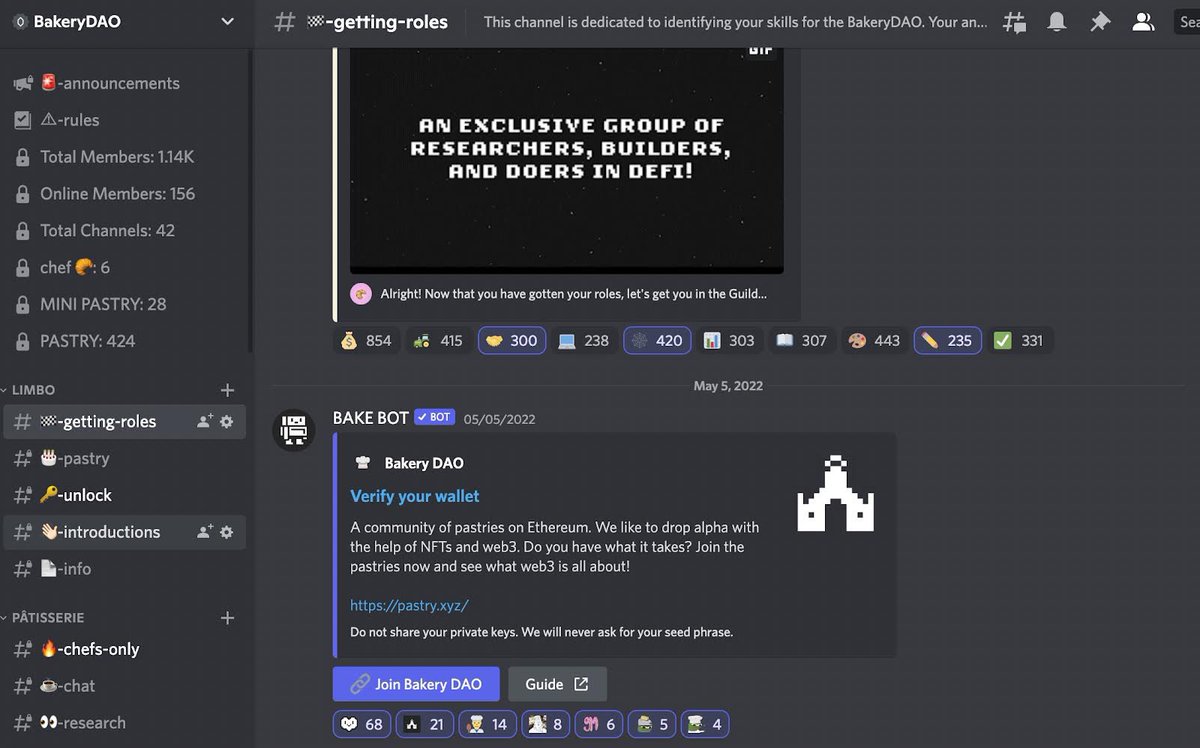Click the channel list scrollbar
The height and width of the screenshot is (748, 1200).
249,200
